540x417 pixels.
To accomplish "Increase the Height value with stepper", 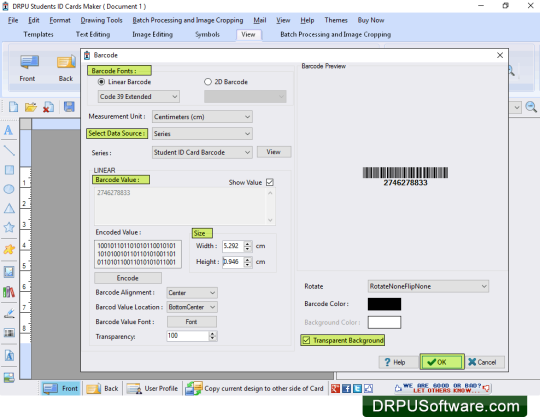I will click(x=248, y=259).
